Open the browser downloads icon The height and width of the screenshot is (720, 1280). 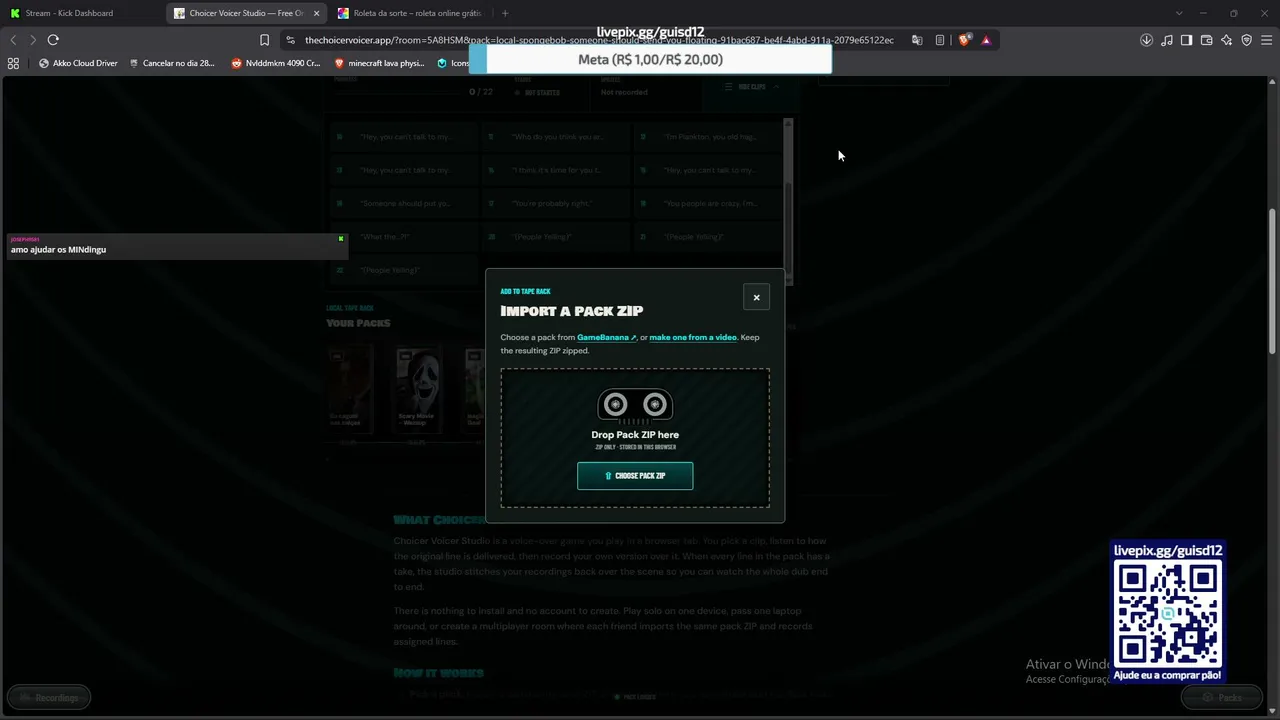click(1147, 40)
